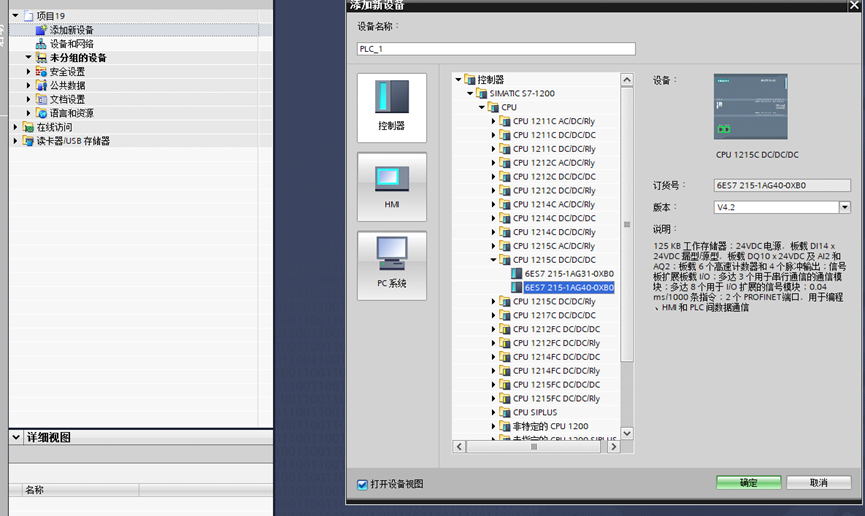Viewport: 865px width, 516px height.
Task: Click the 公共数据 folder icon
Action: (x=41, y=85)
